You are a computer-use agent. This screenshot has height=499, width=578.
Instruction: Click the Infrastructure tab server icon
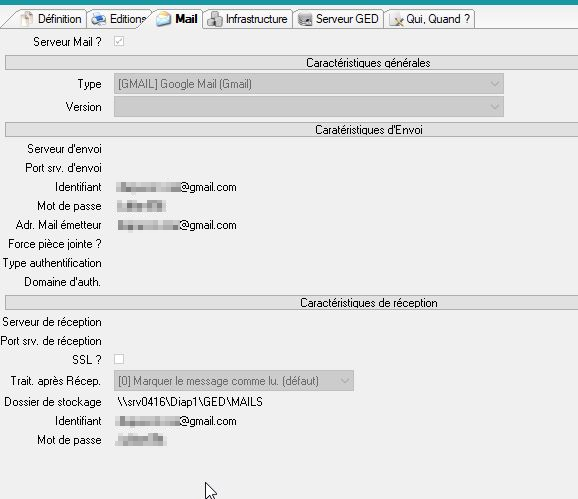click(x=215, y=19)
